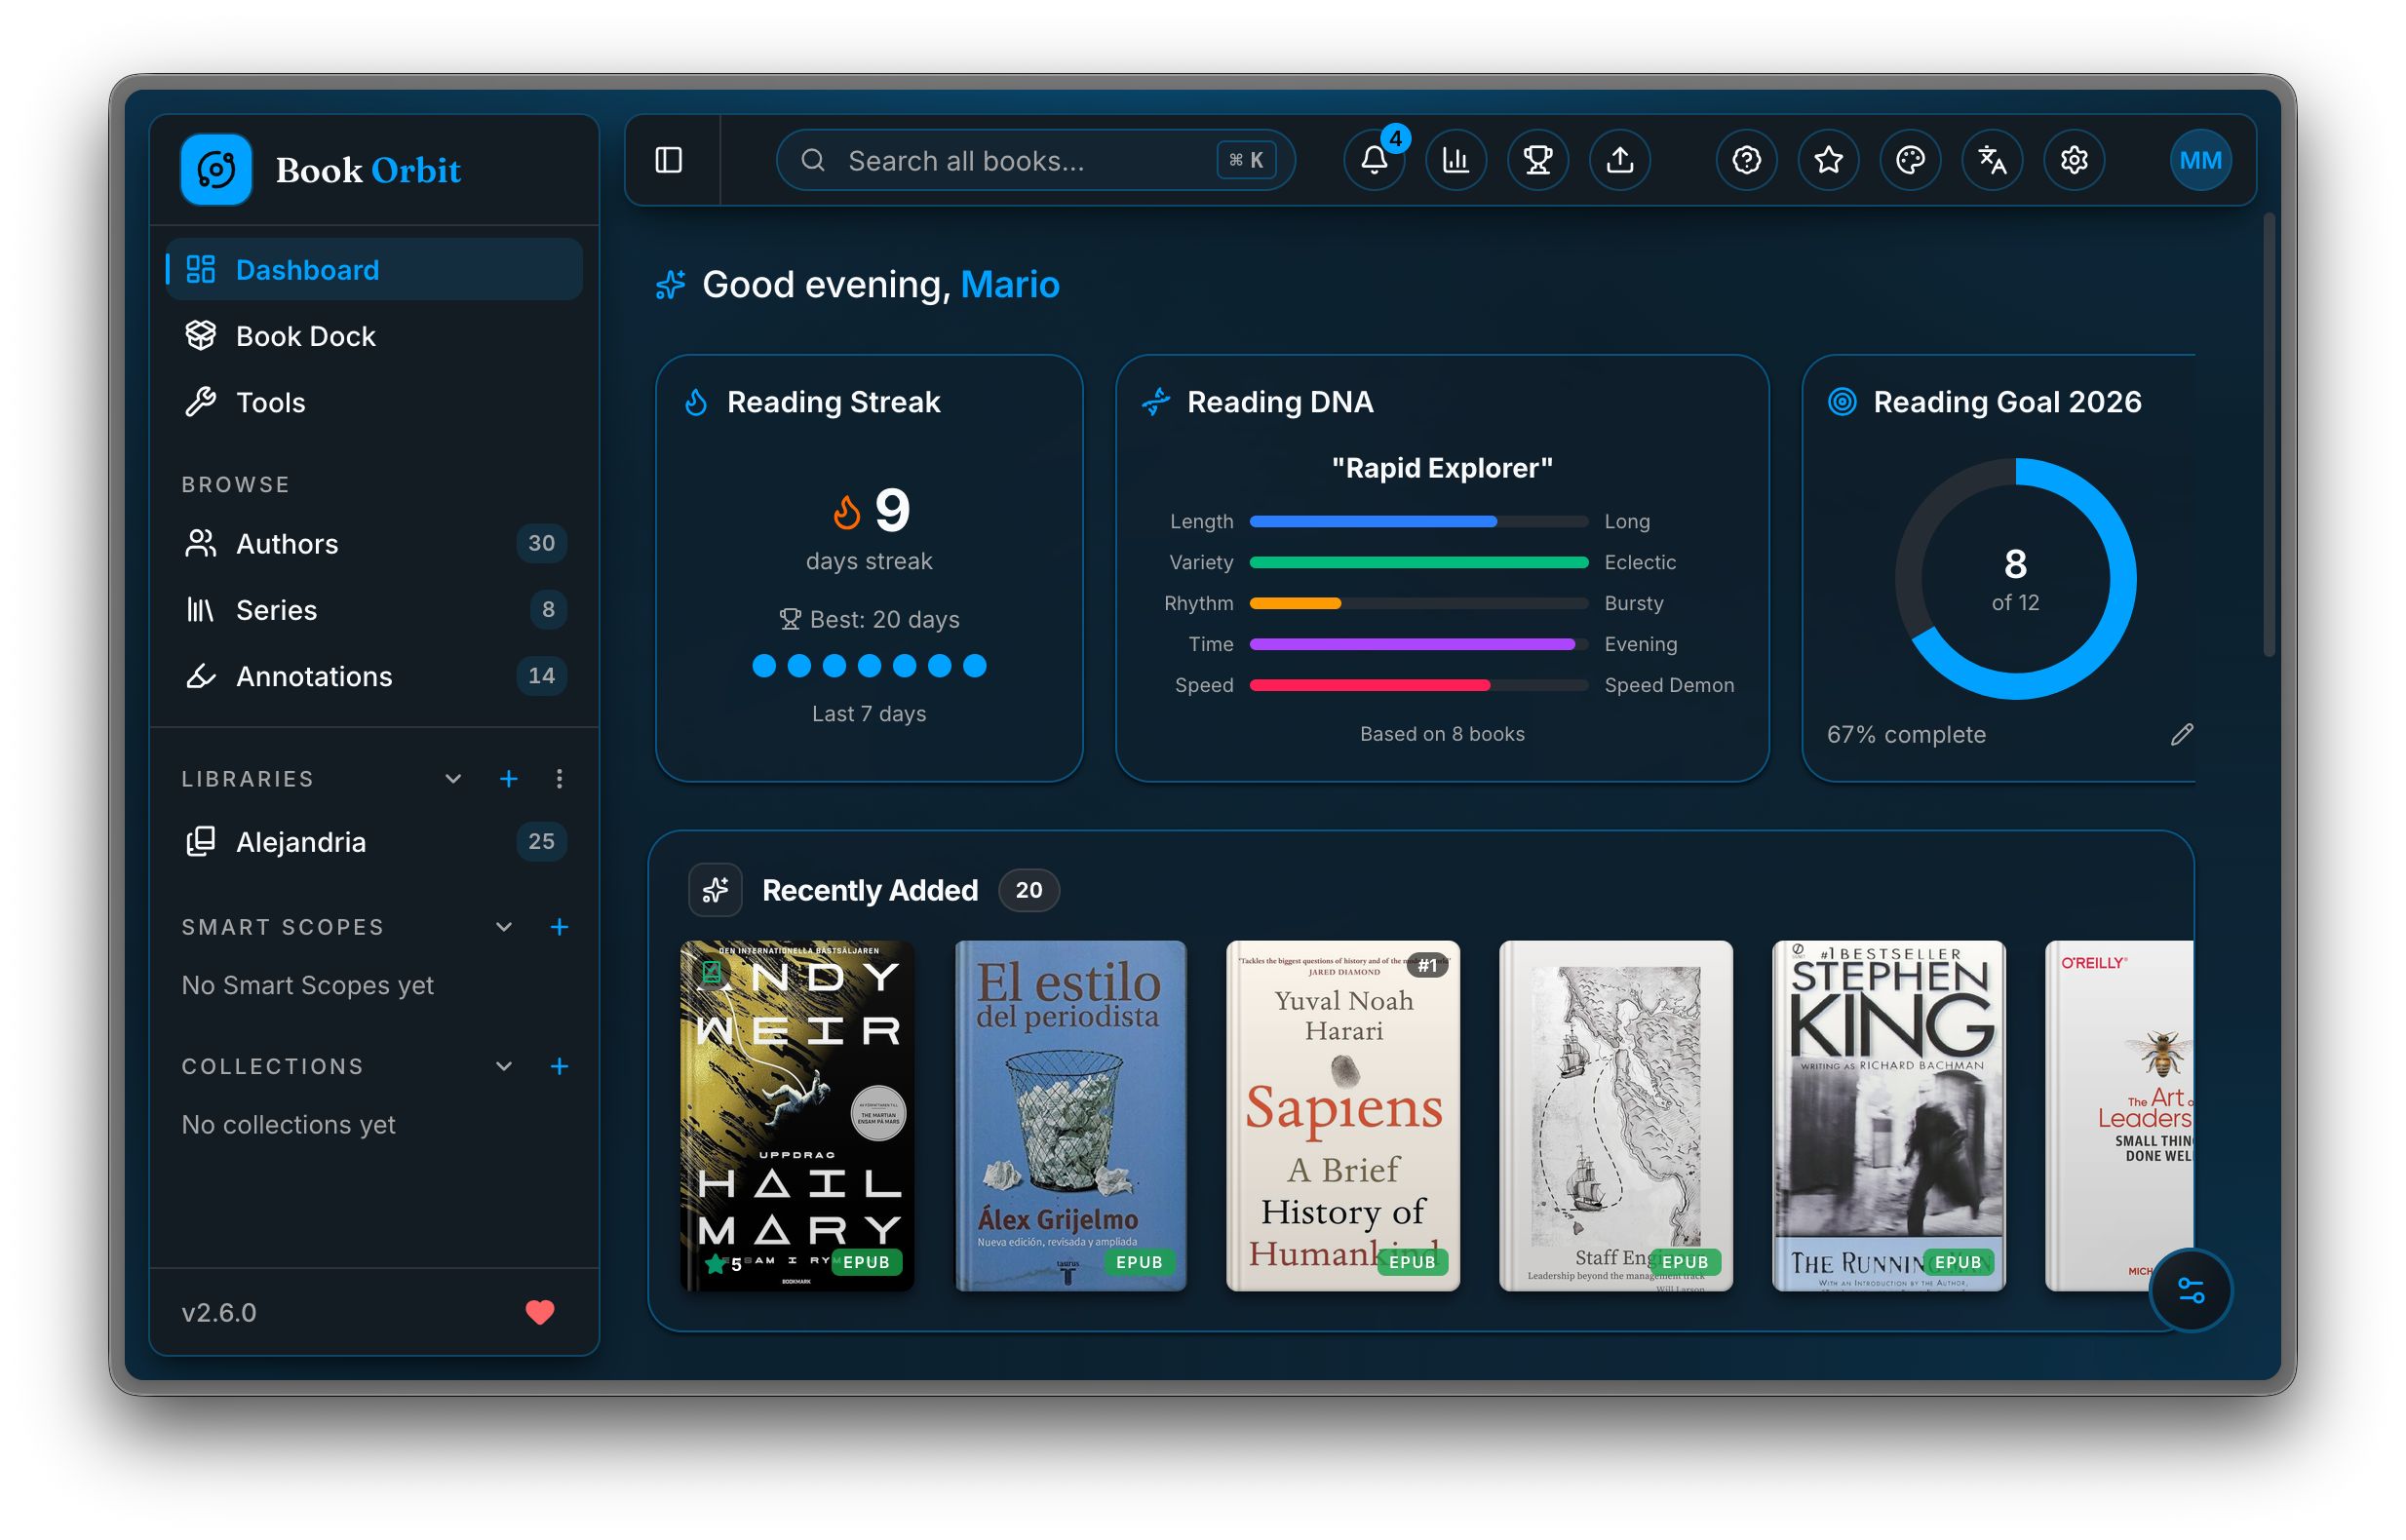Click the Based on 8 books text

tap(1442, 734)
